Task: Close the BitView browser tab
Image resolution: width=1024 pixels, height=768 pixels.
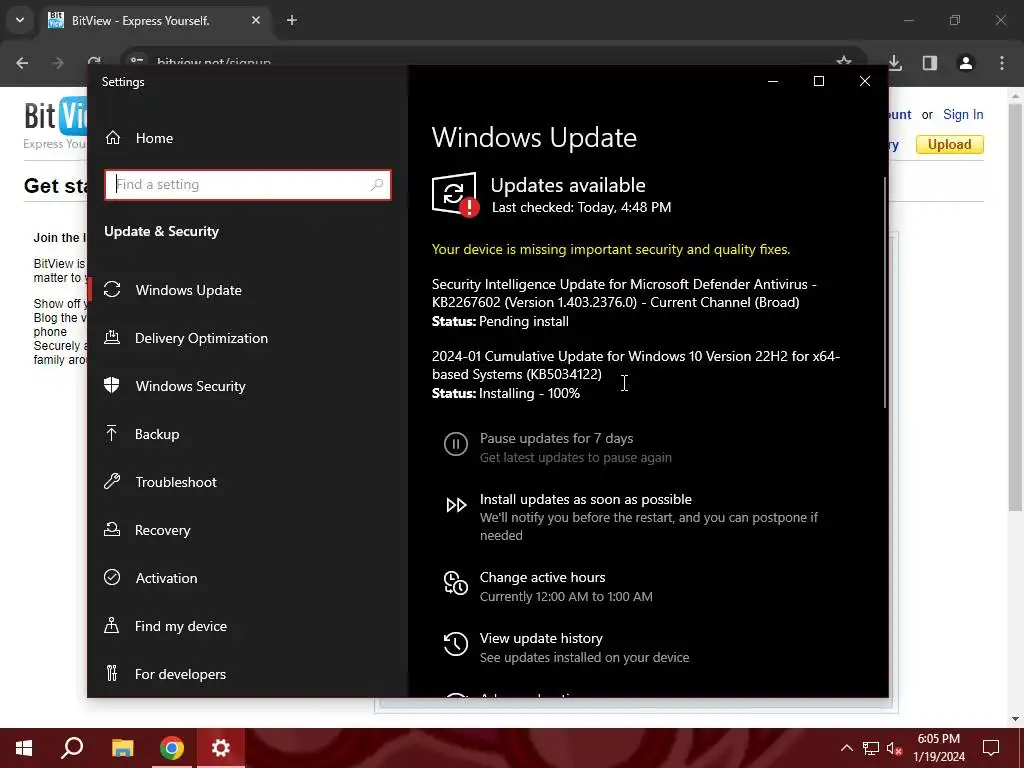Action: click(x=256, y=21)
